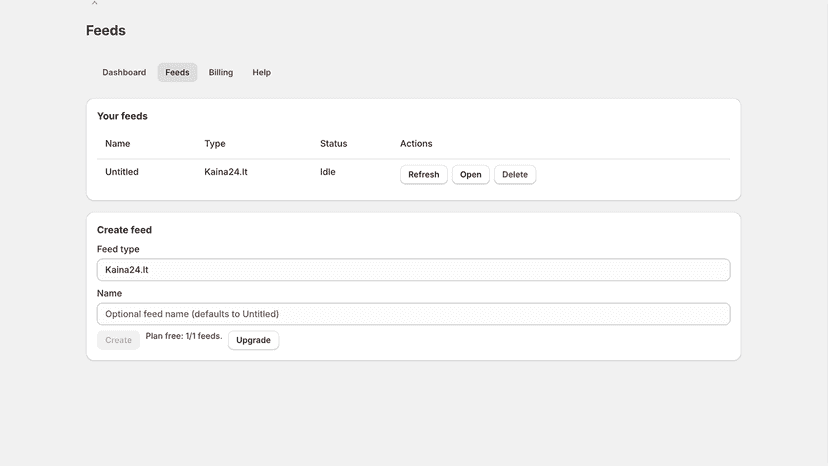Switch to the Billing tab
Image resolution: width=828 pixels, height=466 pixels.
point(221,72)
